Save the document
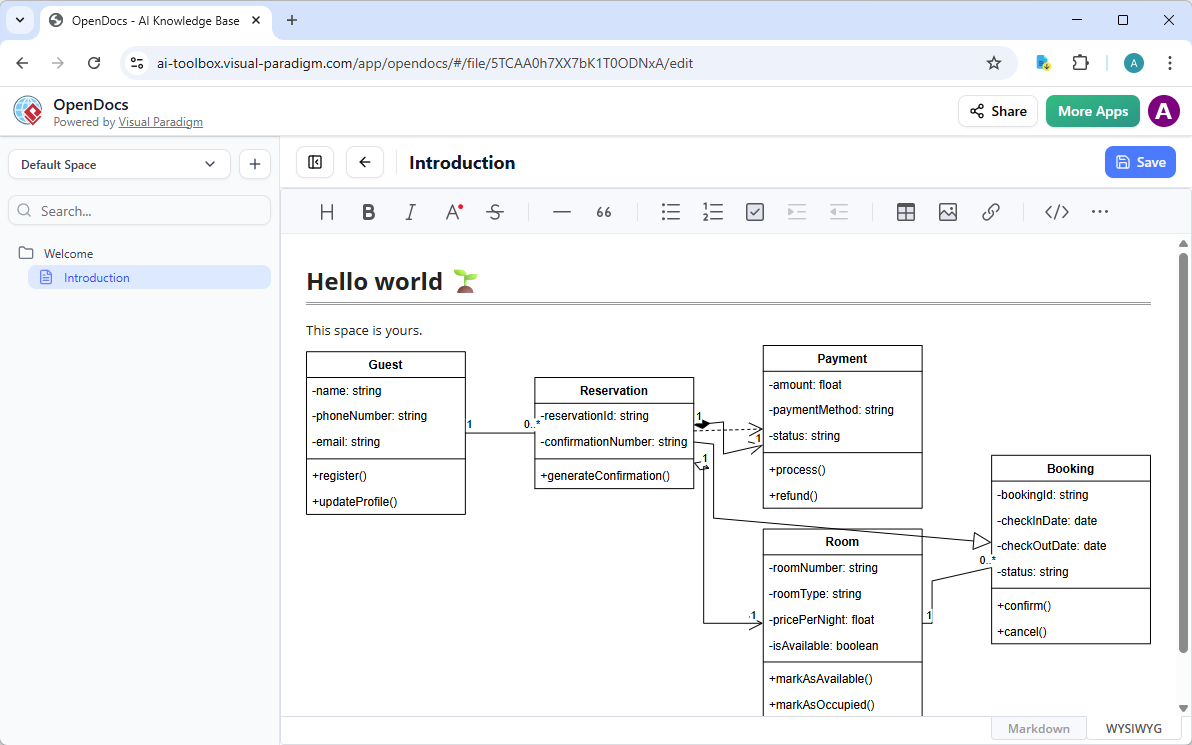 point(1140,162)
